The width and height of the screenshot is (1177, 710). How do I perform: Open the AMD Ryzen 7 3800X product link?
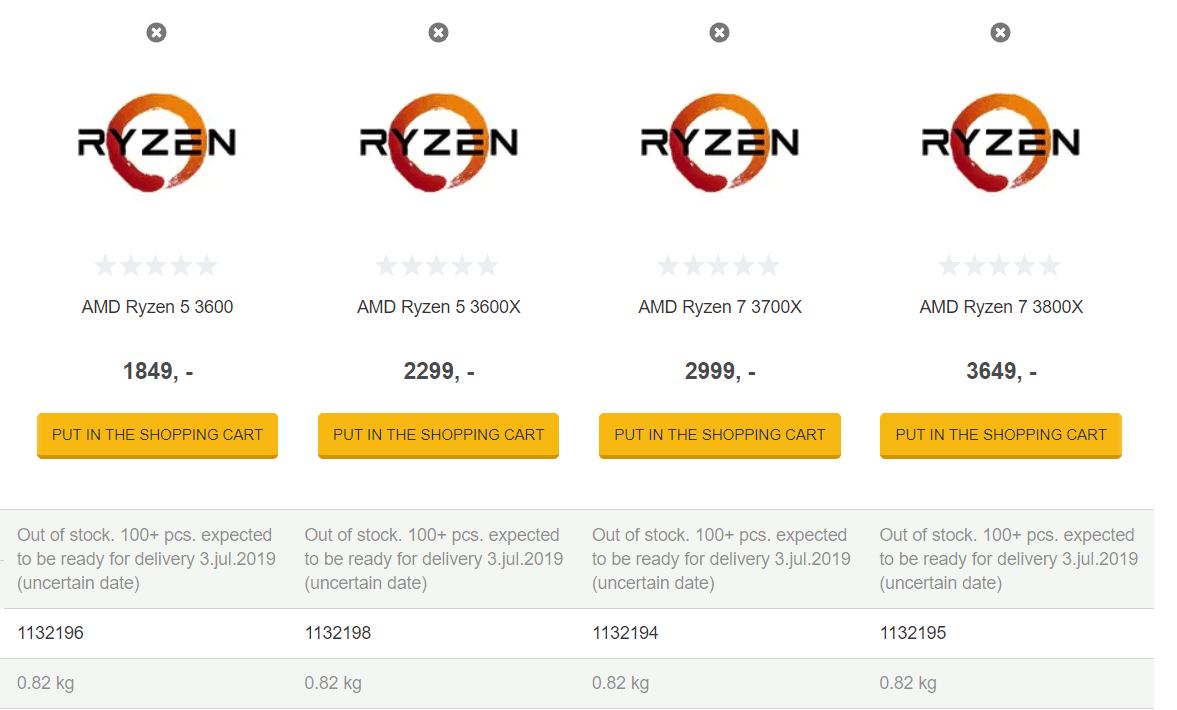[1001, 307]
